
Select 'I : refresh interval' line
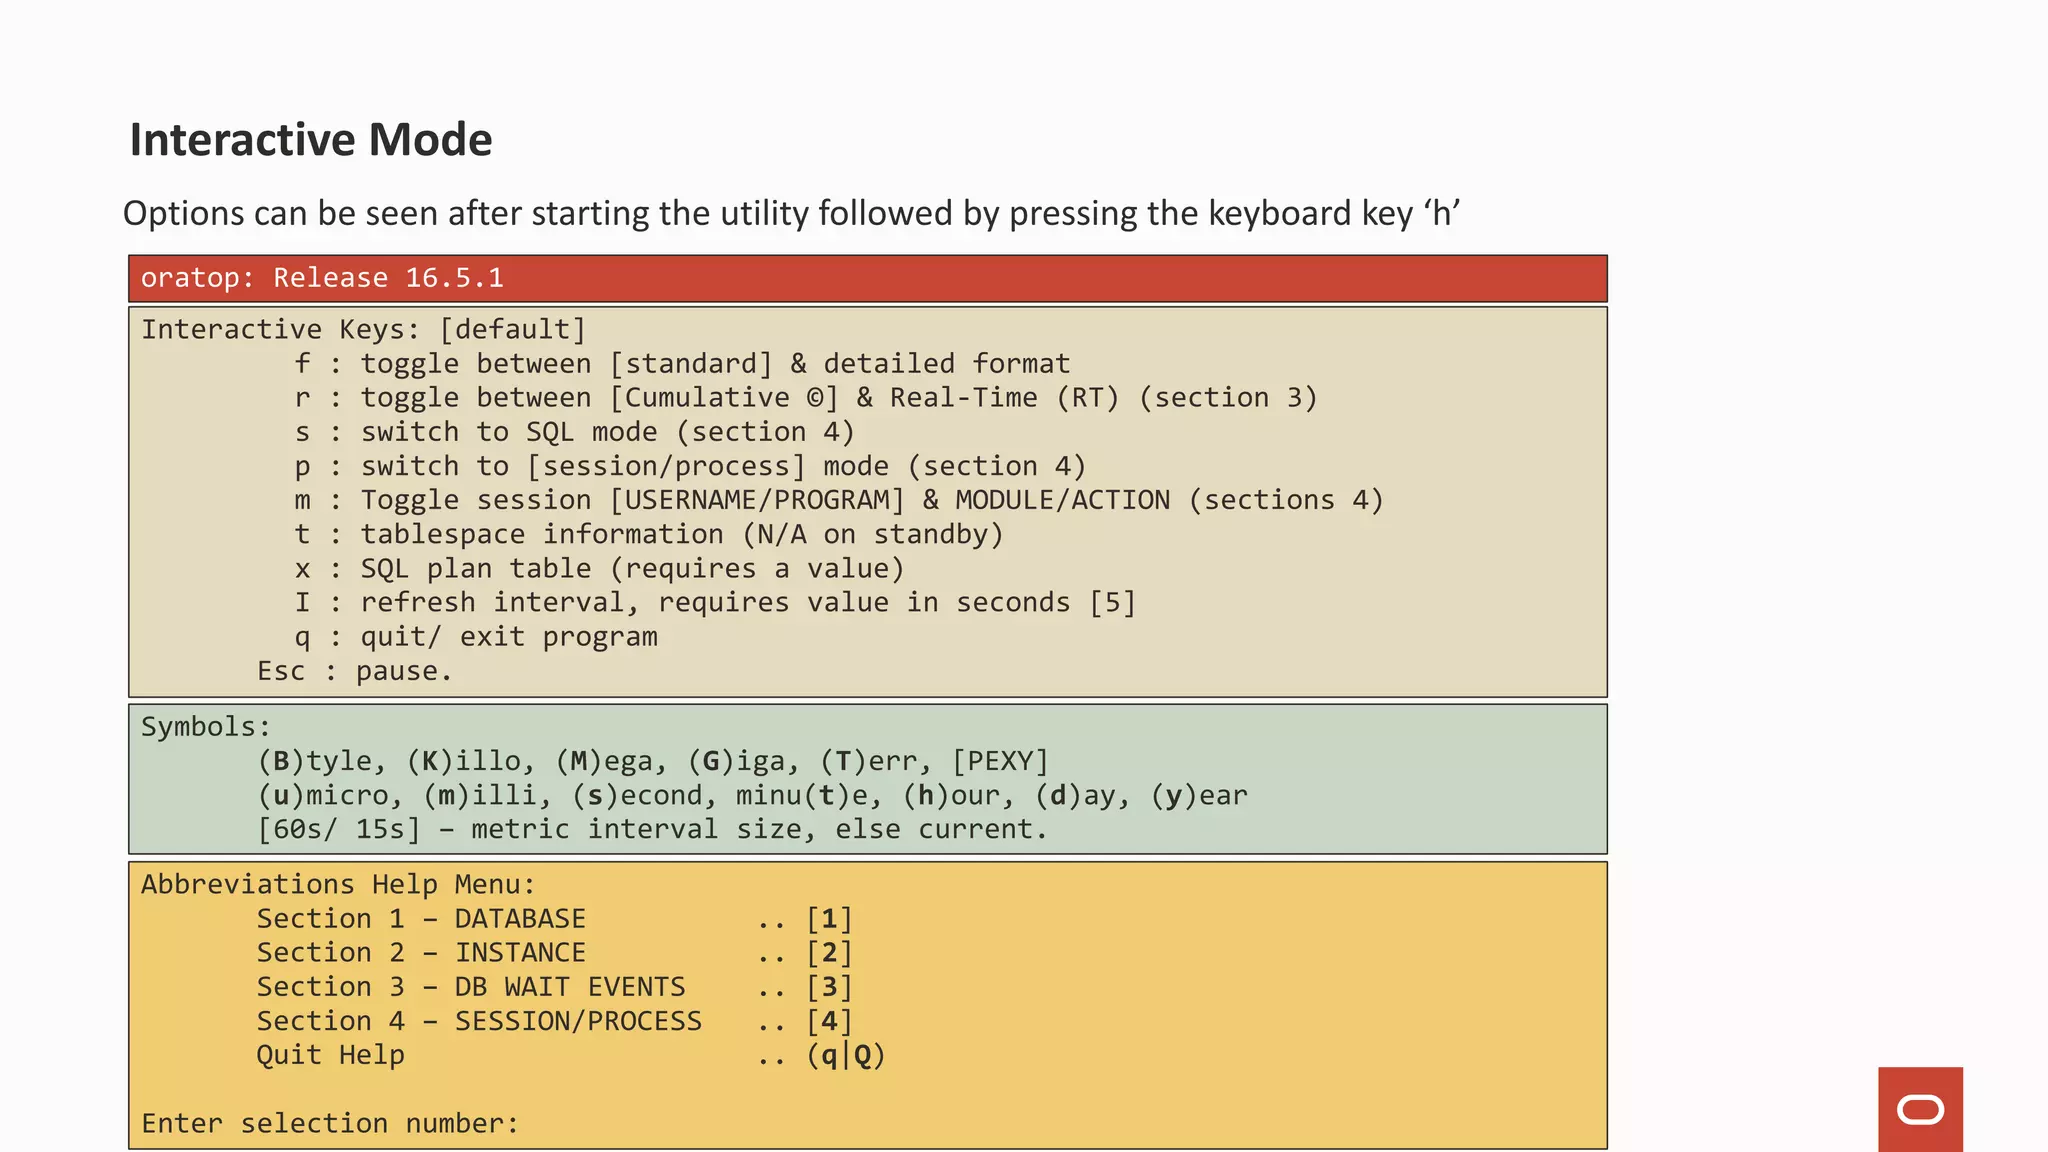[x=715, y=602]
